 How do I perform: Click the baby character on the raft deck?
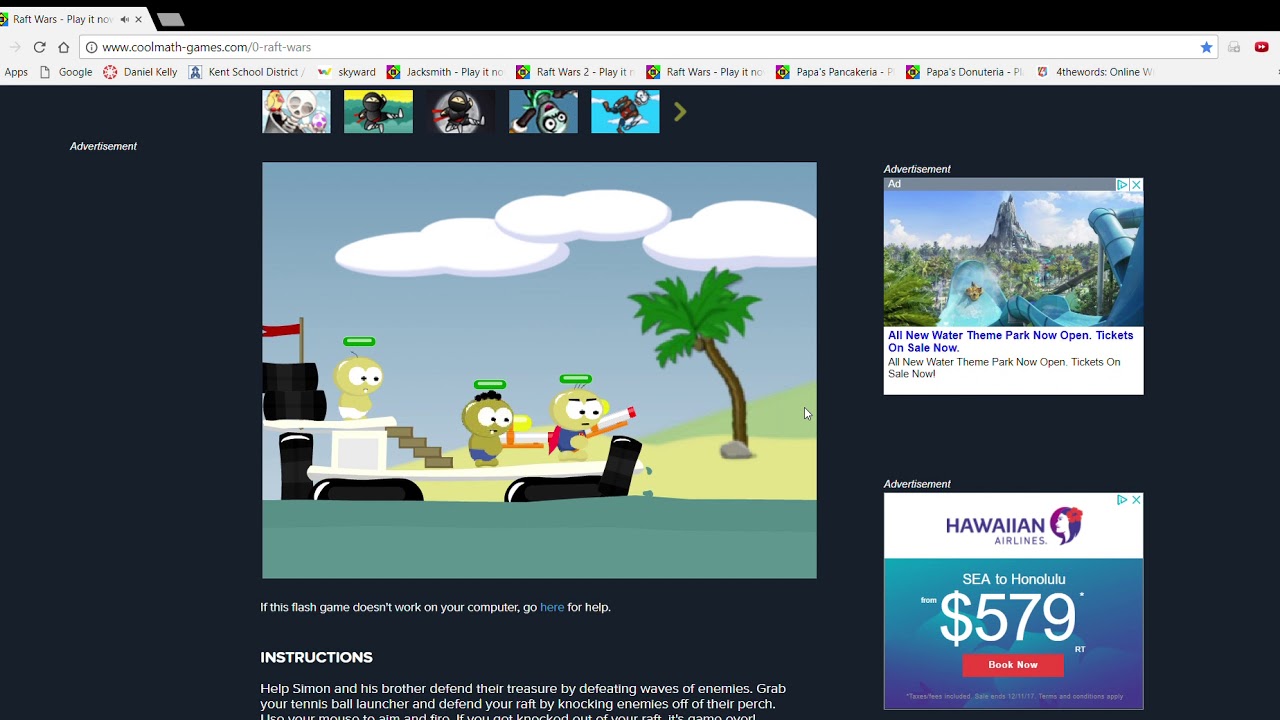pos(357,387)
